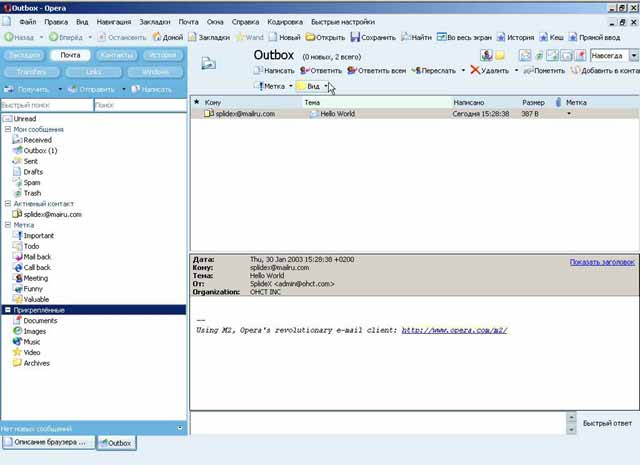Open the dropdown arrow beside Удалить

click(x=516, y=71)
